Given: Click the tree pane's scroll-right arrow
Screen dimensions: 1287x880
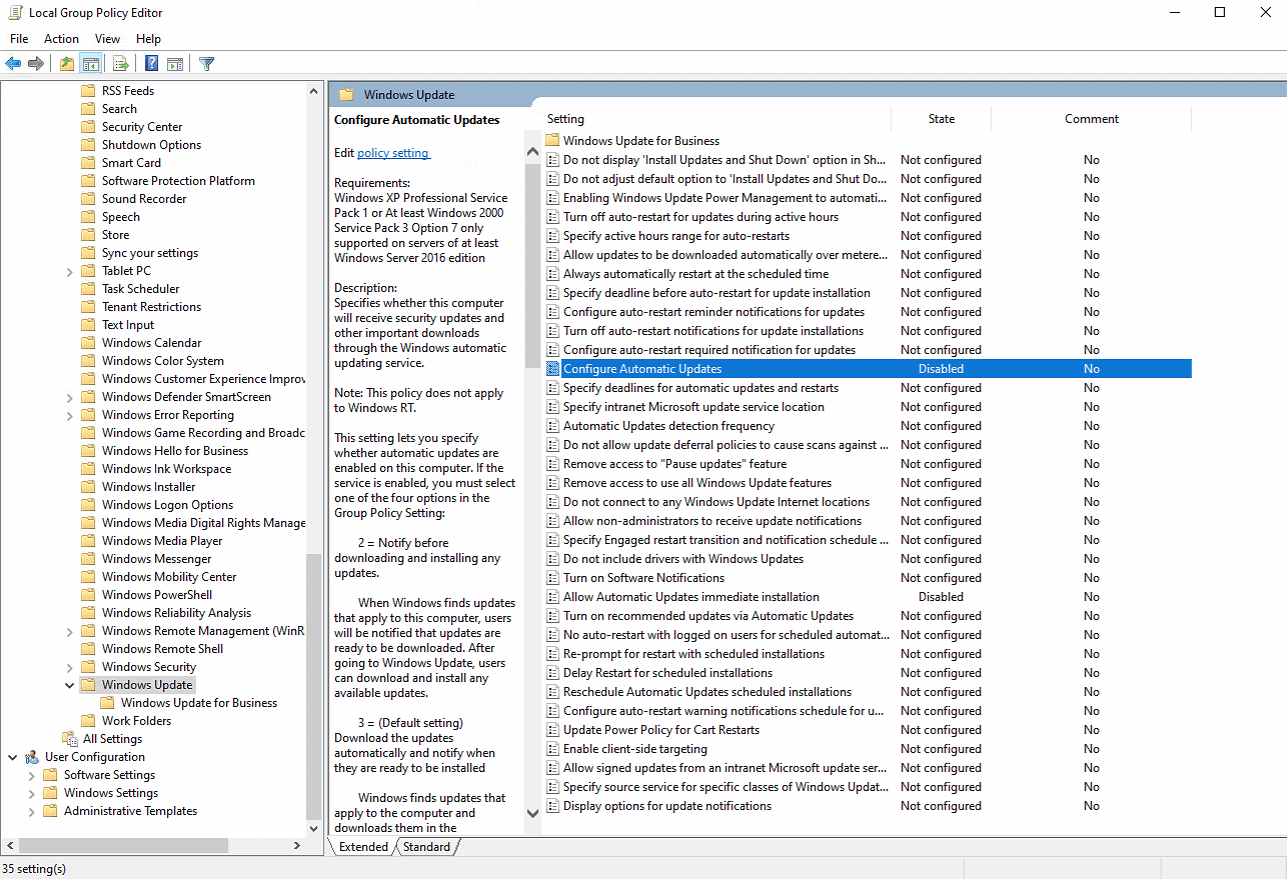Looking at the screenshot, I should pos(296,845).
